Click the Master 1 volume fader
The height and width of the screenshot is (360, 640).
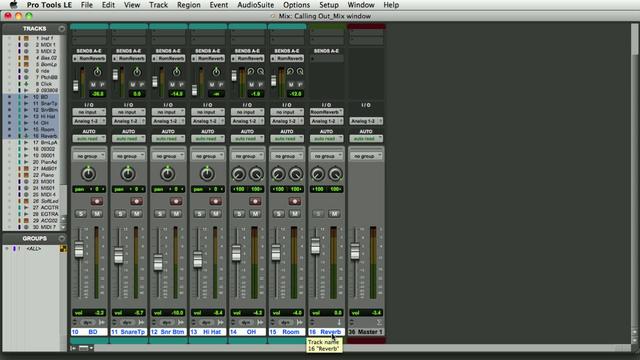coord(355,251)
